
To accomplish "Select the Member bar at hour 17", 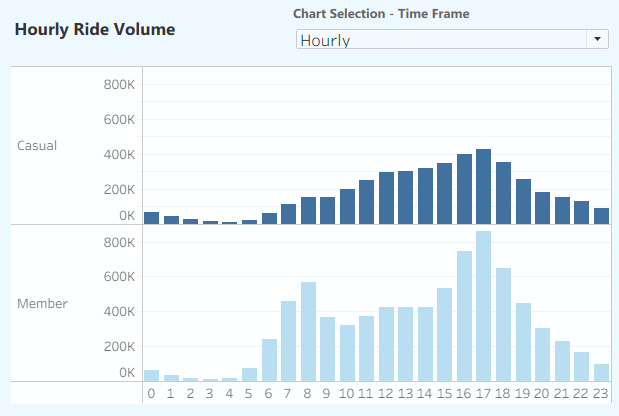I will pyautogui.click(x=484, y=306).
